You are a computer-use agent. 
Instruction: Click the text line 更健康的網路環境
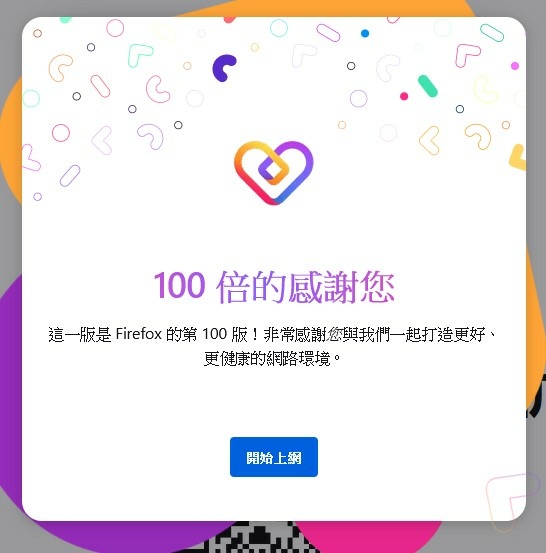268,359
